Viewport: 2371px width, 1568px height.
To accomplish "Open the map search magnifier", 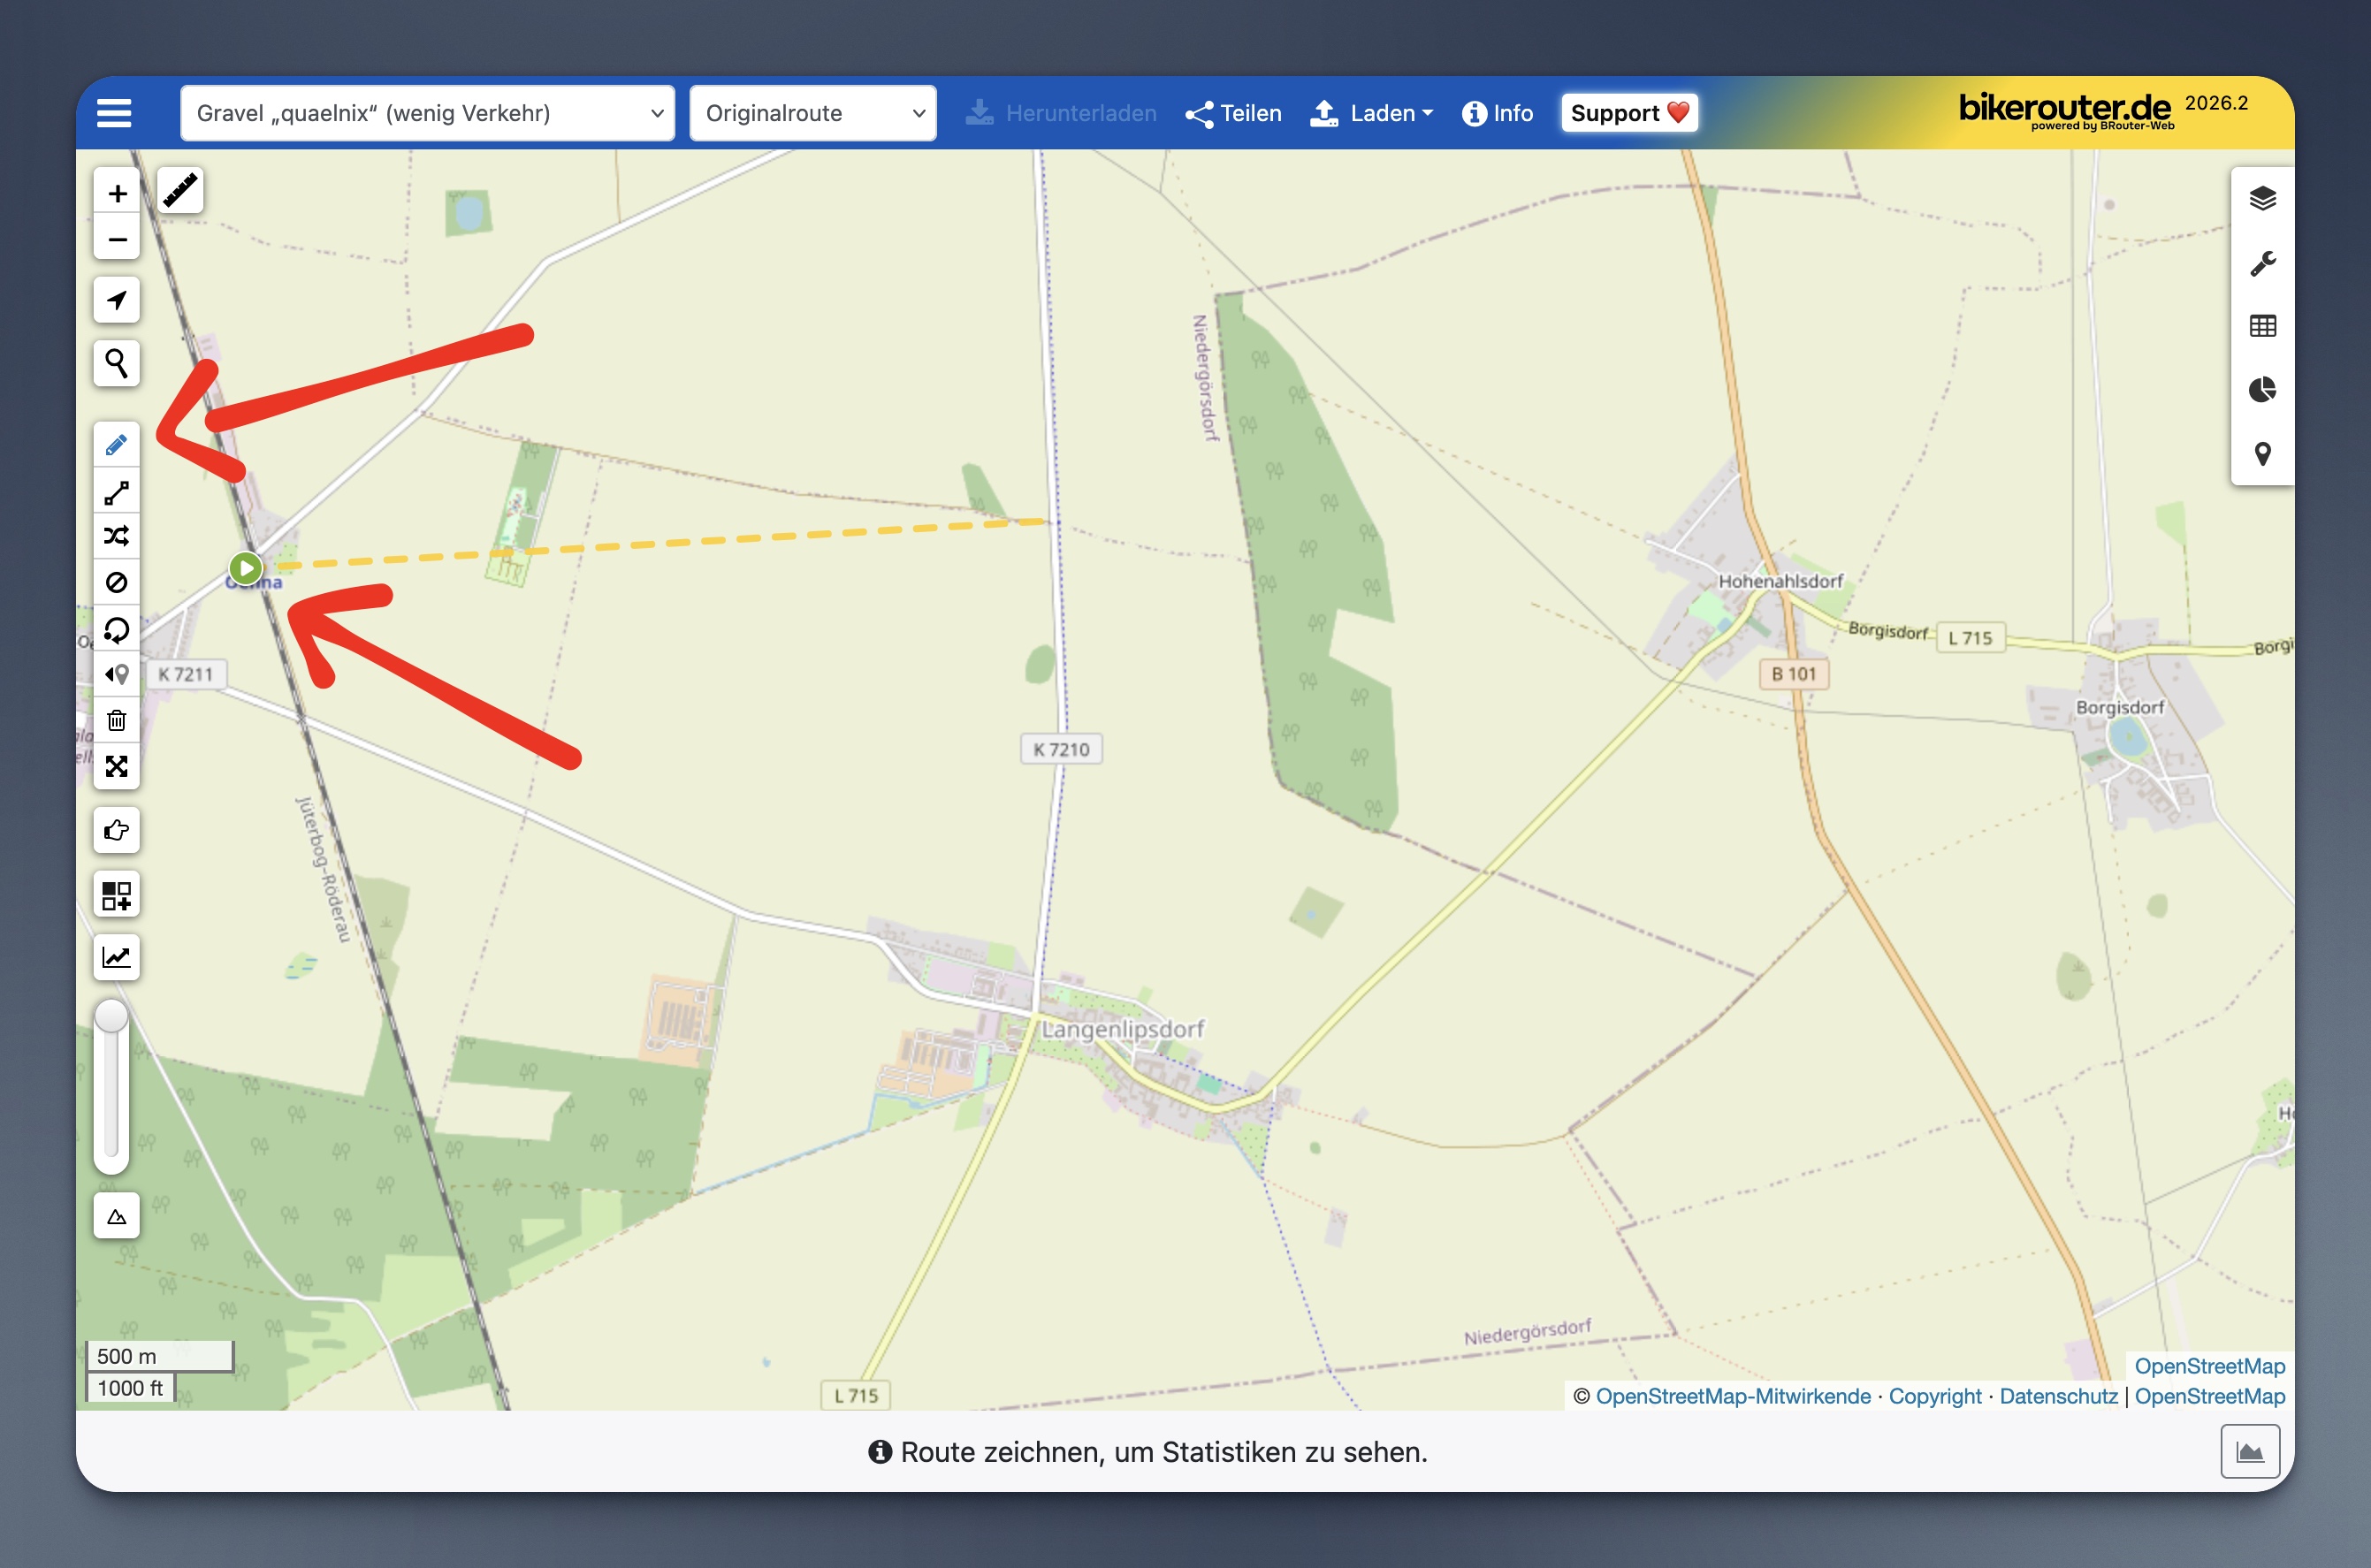I will 116,363.
